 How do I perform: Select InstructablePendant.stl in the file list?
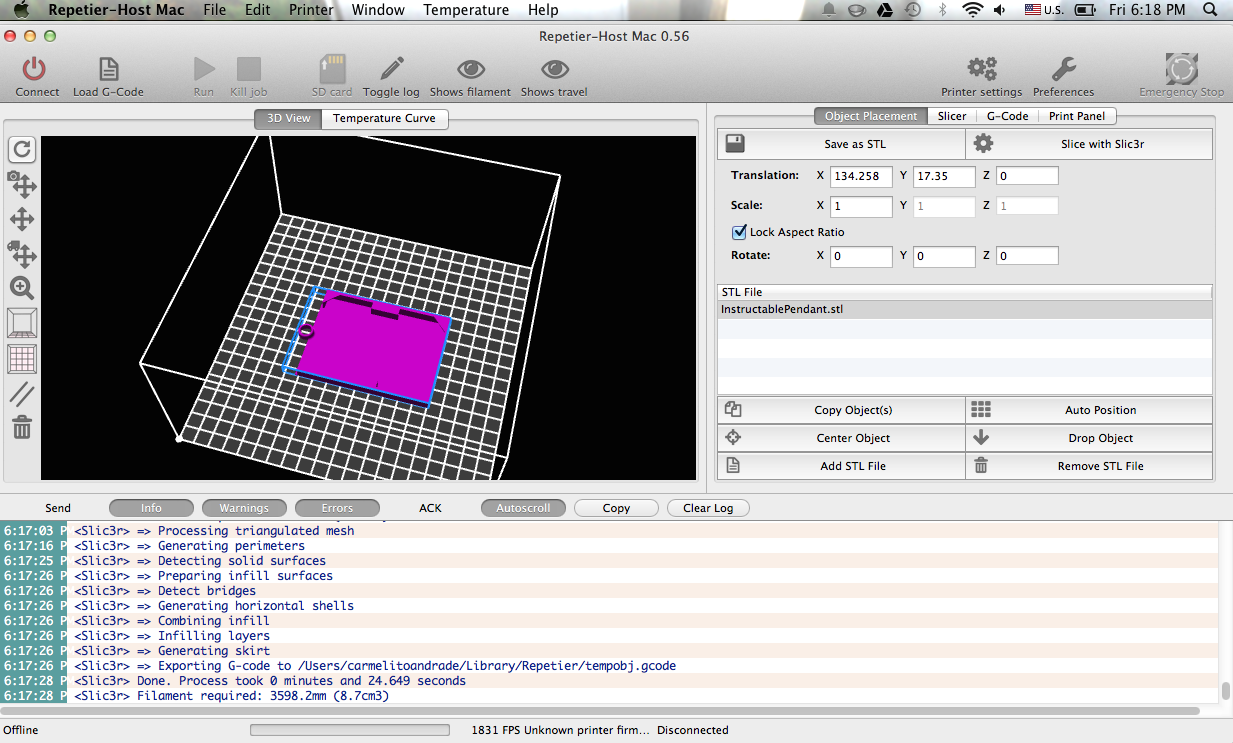coord(965,310)
